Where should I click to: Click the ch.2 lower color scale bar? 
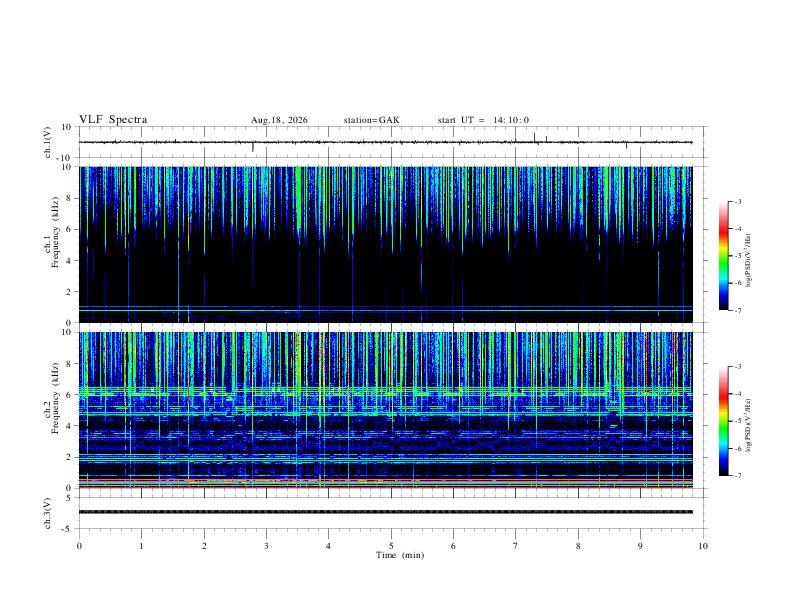tap(723, 421)
